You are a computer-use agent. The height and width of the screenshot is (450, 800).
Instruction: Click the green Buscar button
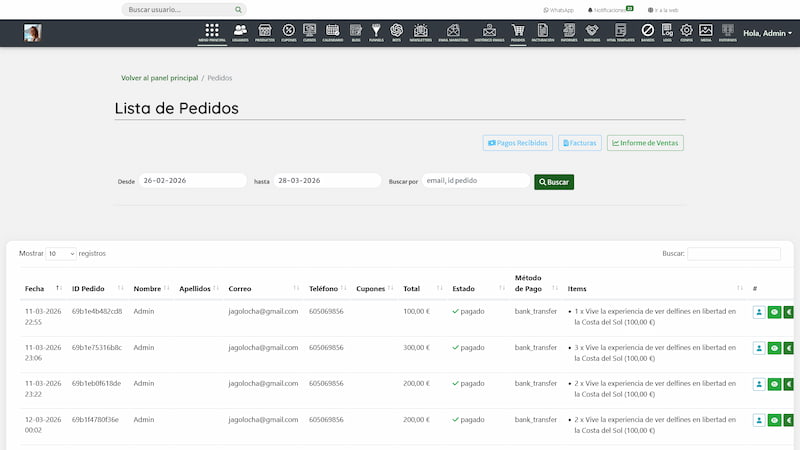point(554,182)
